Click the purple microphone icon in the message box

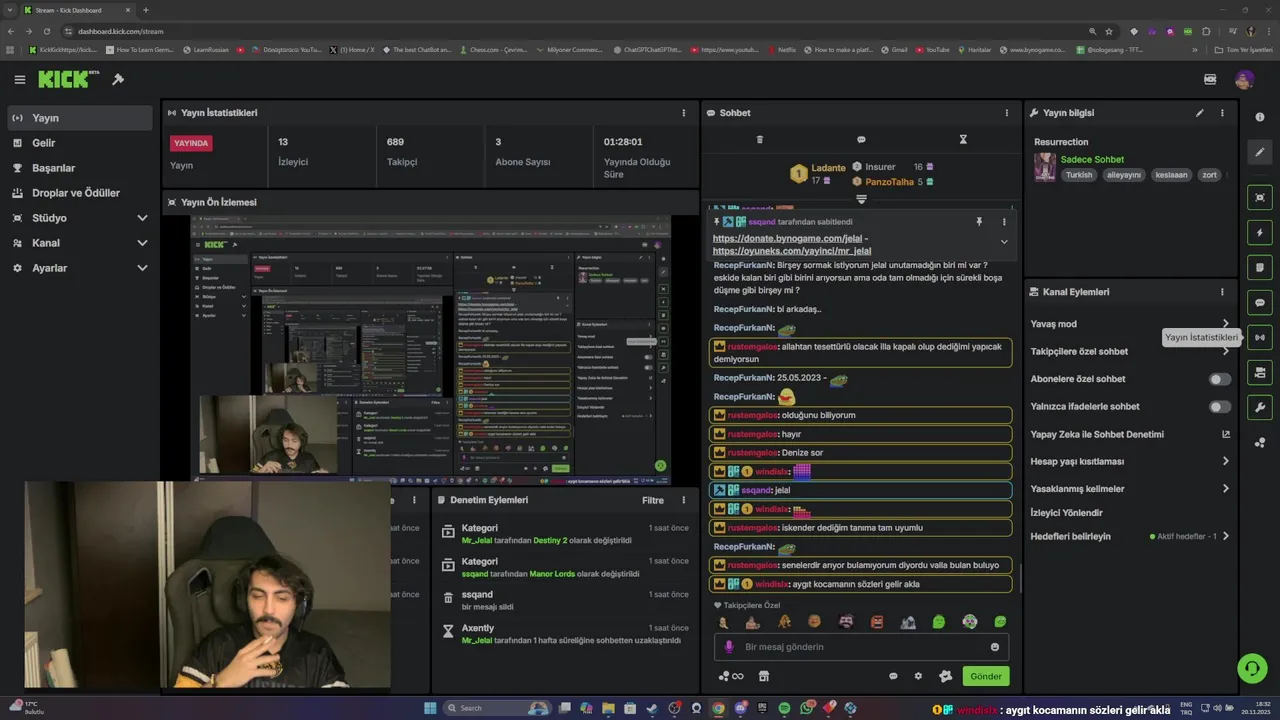(x=729, y=647)
